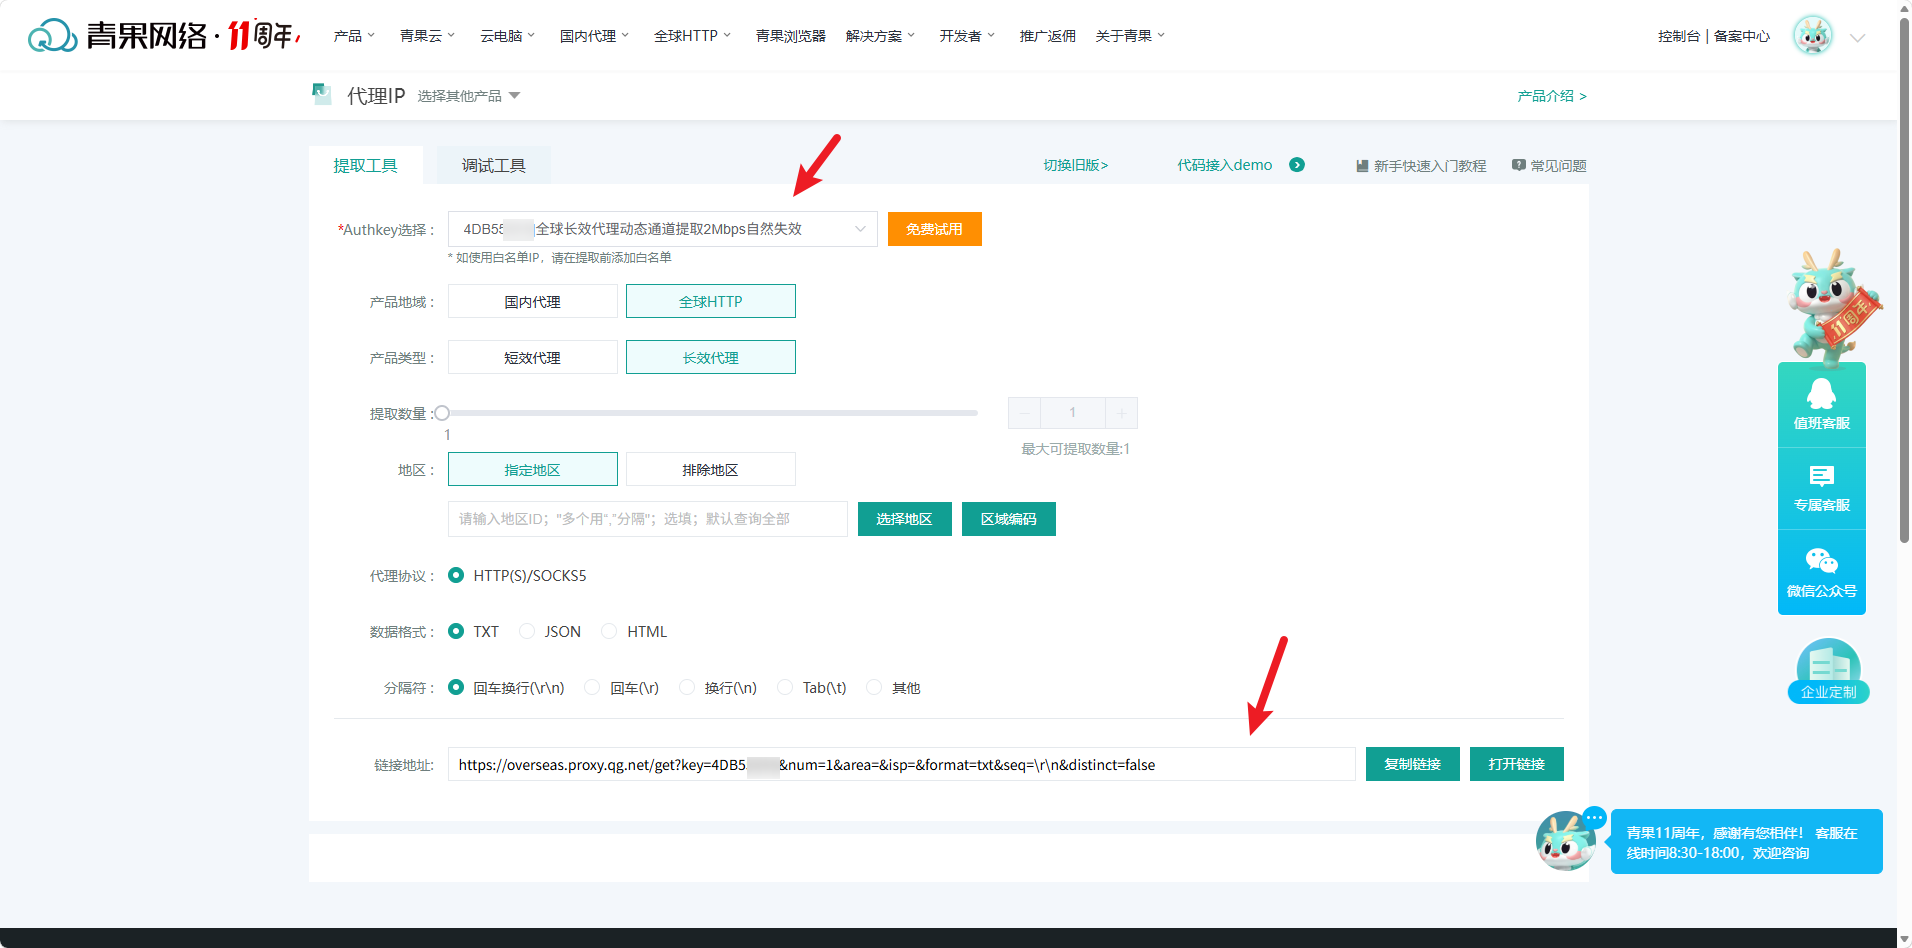The image size is (1912, 948).
Task: Expand the 云电脑 menu
Action: (x=508, y=36)
